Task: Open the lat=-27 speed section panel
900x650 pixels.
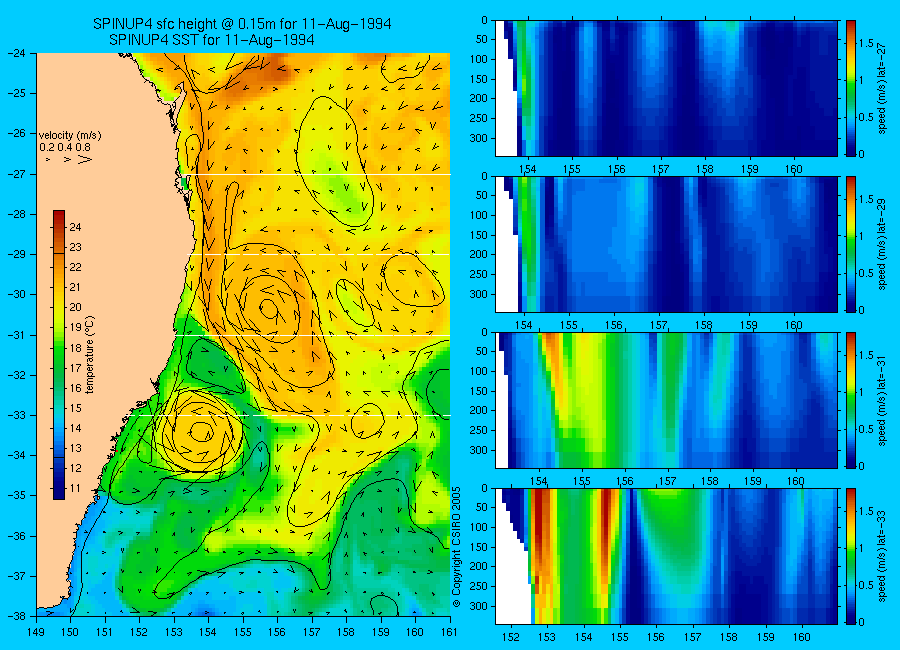Action: click(666, 88)
